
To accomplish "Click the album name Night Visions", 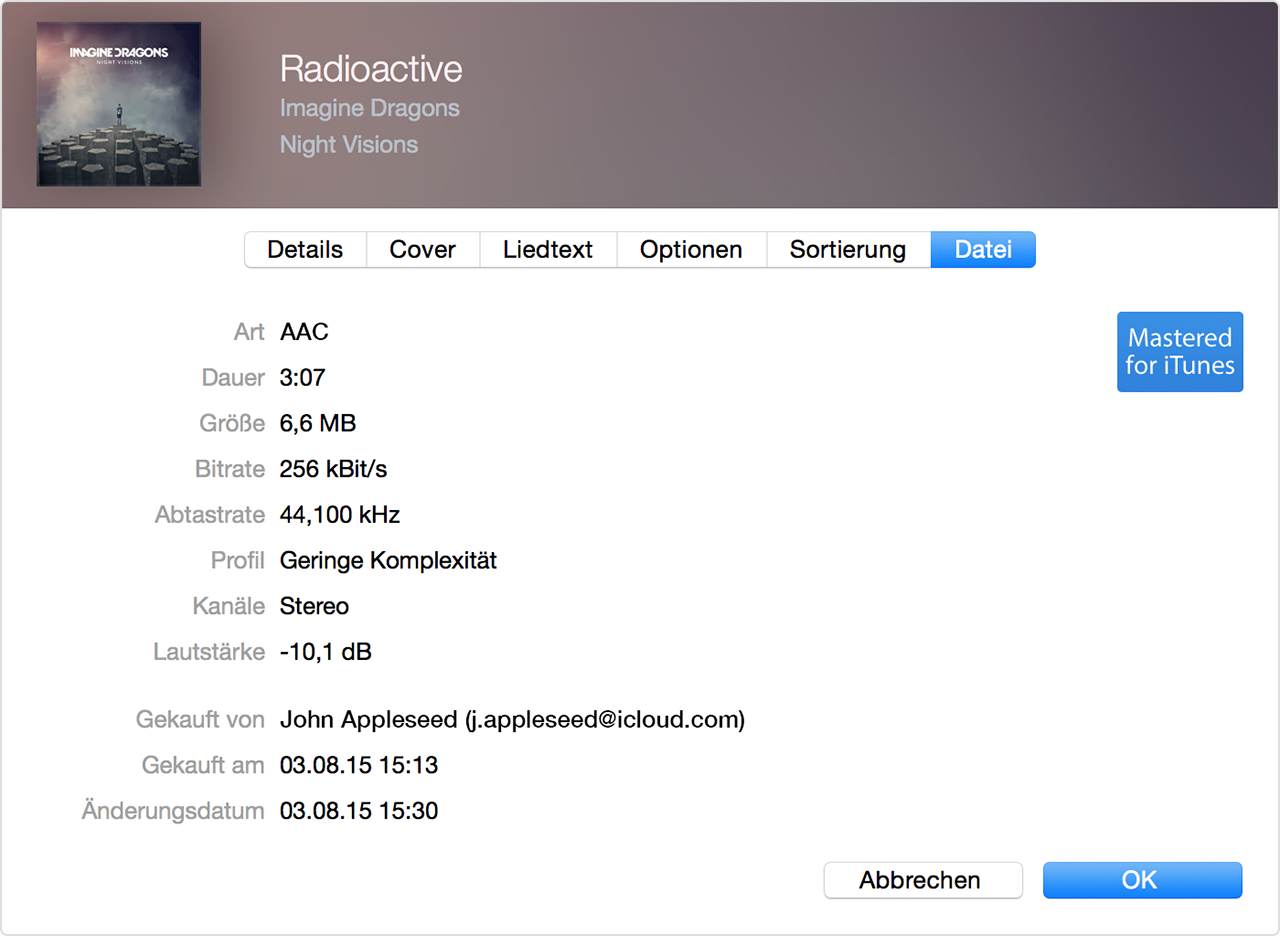I will 349,145.
